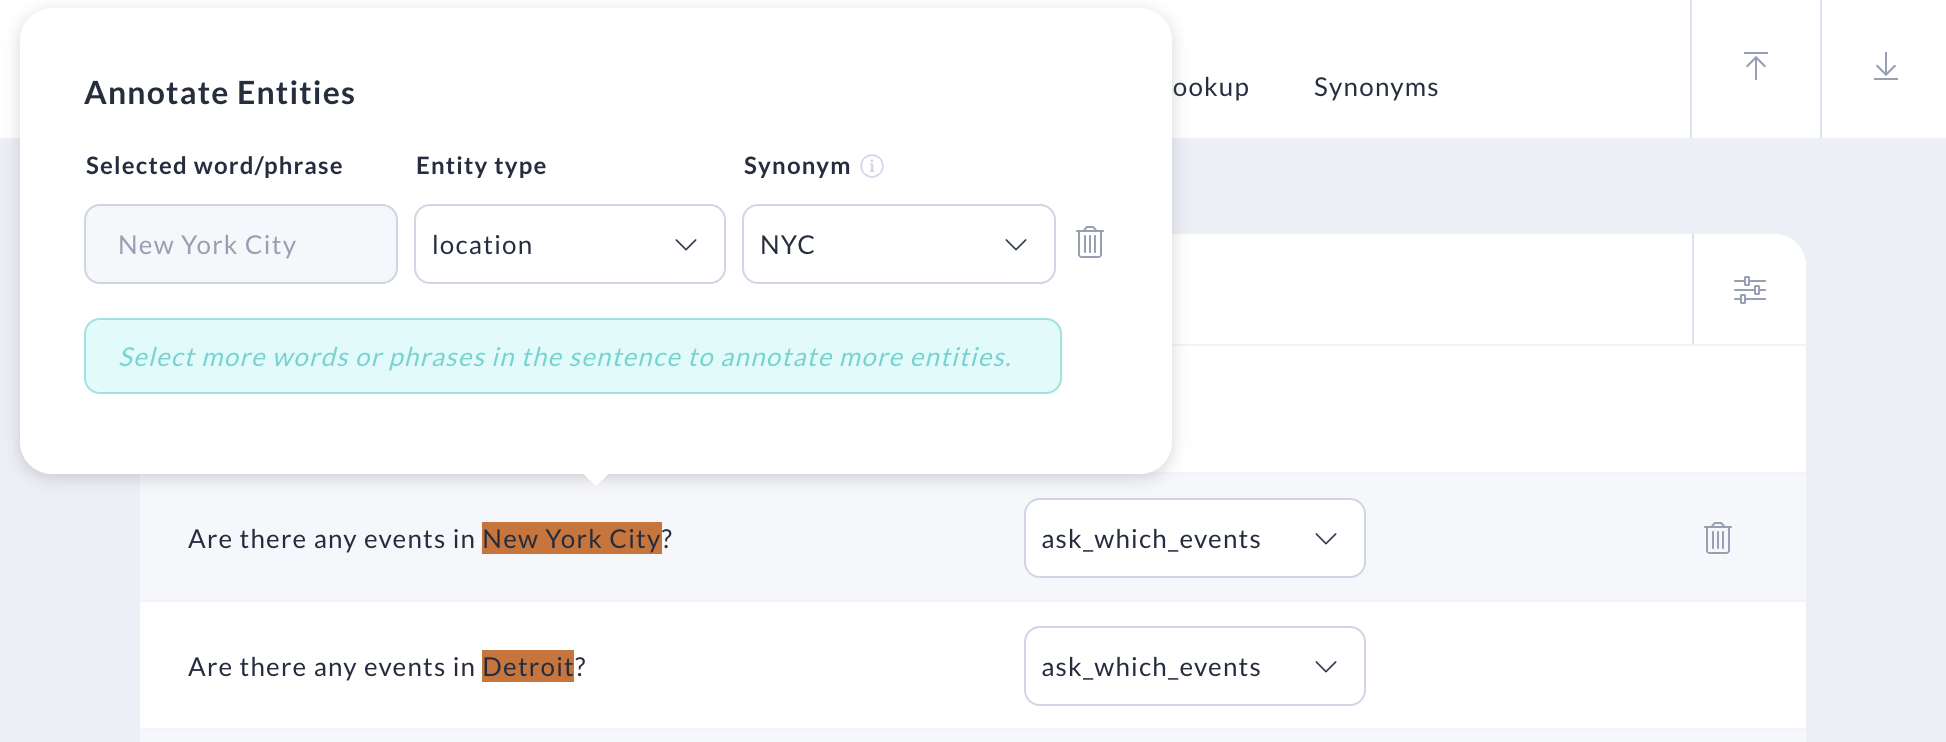Change the intent for the New York City sentence
This screenshot has width=1946, height=742.
1194,538
